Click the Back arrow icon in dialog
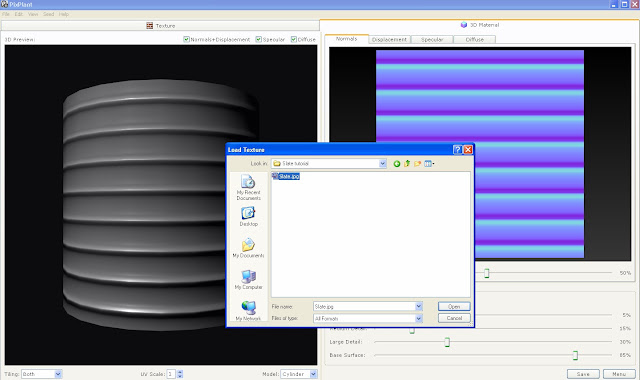Screen dimensions: 640x380 (396, 164)
